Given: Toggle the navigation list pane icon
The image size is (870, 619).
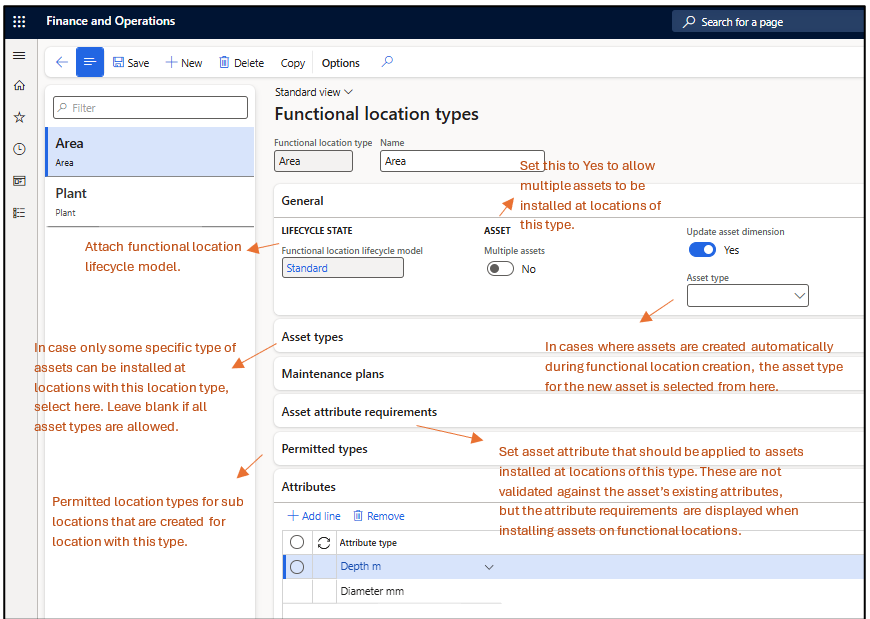Looking at the screenshot, I should tap(89, 62).
